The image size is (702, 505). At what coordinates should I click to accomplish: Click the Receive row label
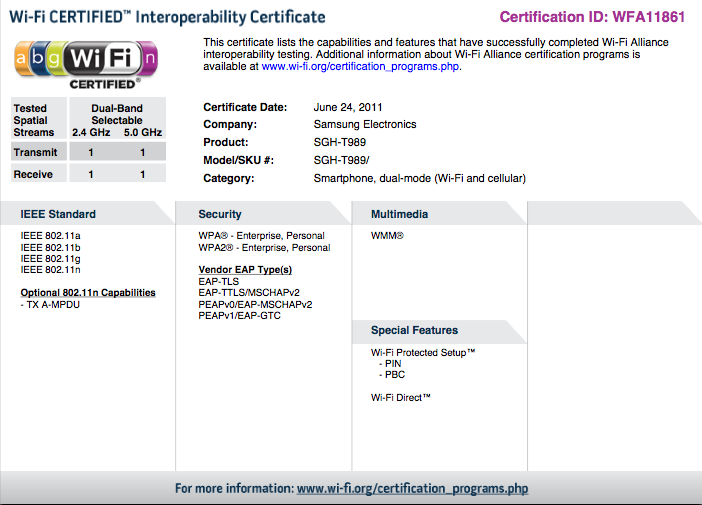(34, 174)
